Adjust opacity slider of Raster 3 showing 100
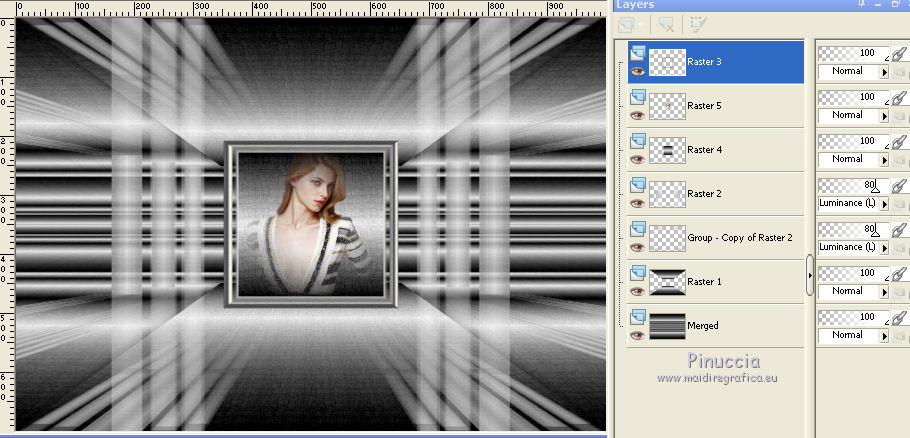Viewport: 910px width, 438px height. point(854,54)
